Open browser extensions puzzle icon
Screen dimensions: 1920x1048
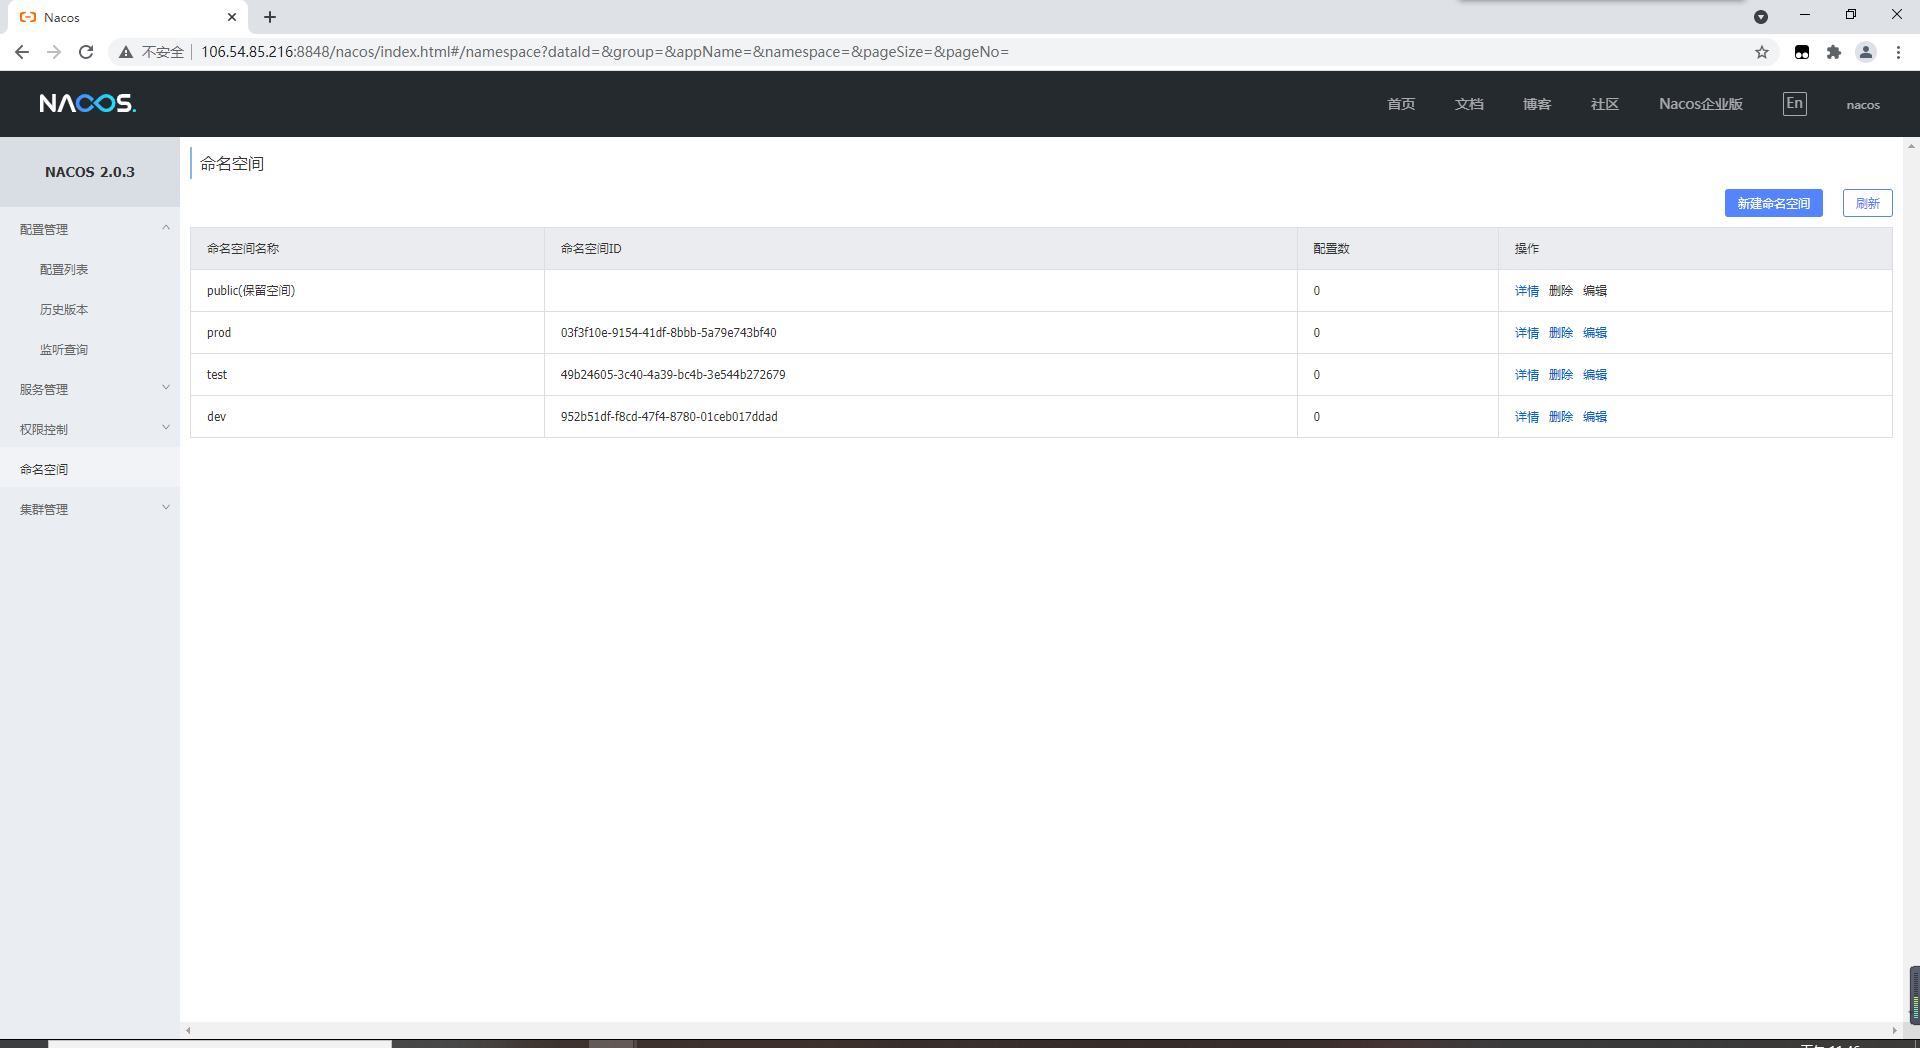1833,52
